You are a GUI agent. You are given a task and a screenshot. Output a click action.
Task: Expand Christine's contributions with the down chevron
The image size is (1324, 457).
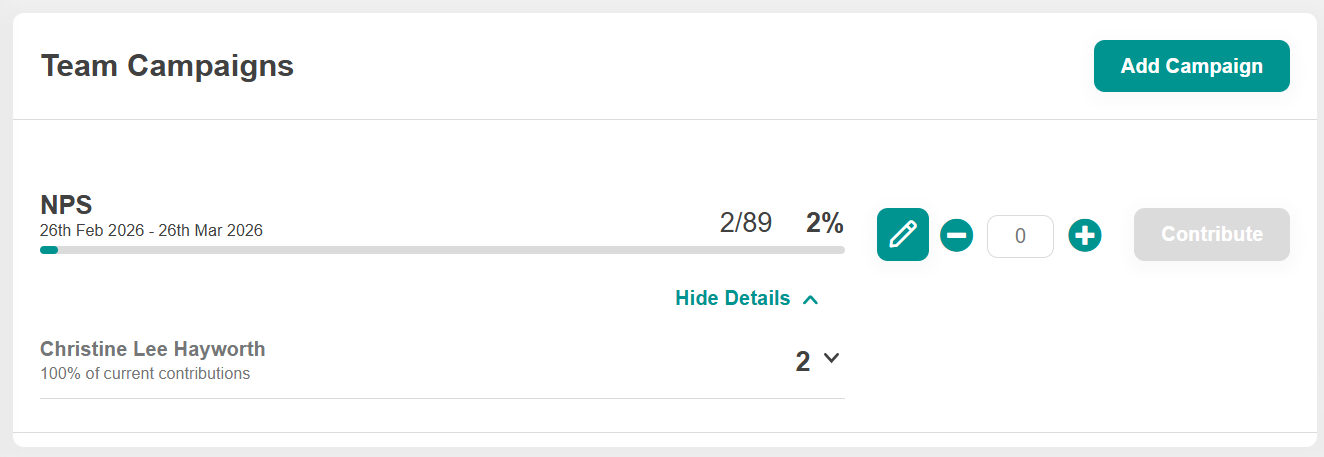830,358
